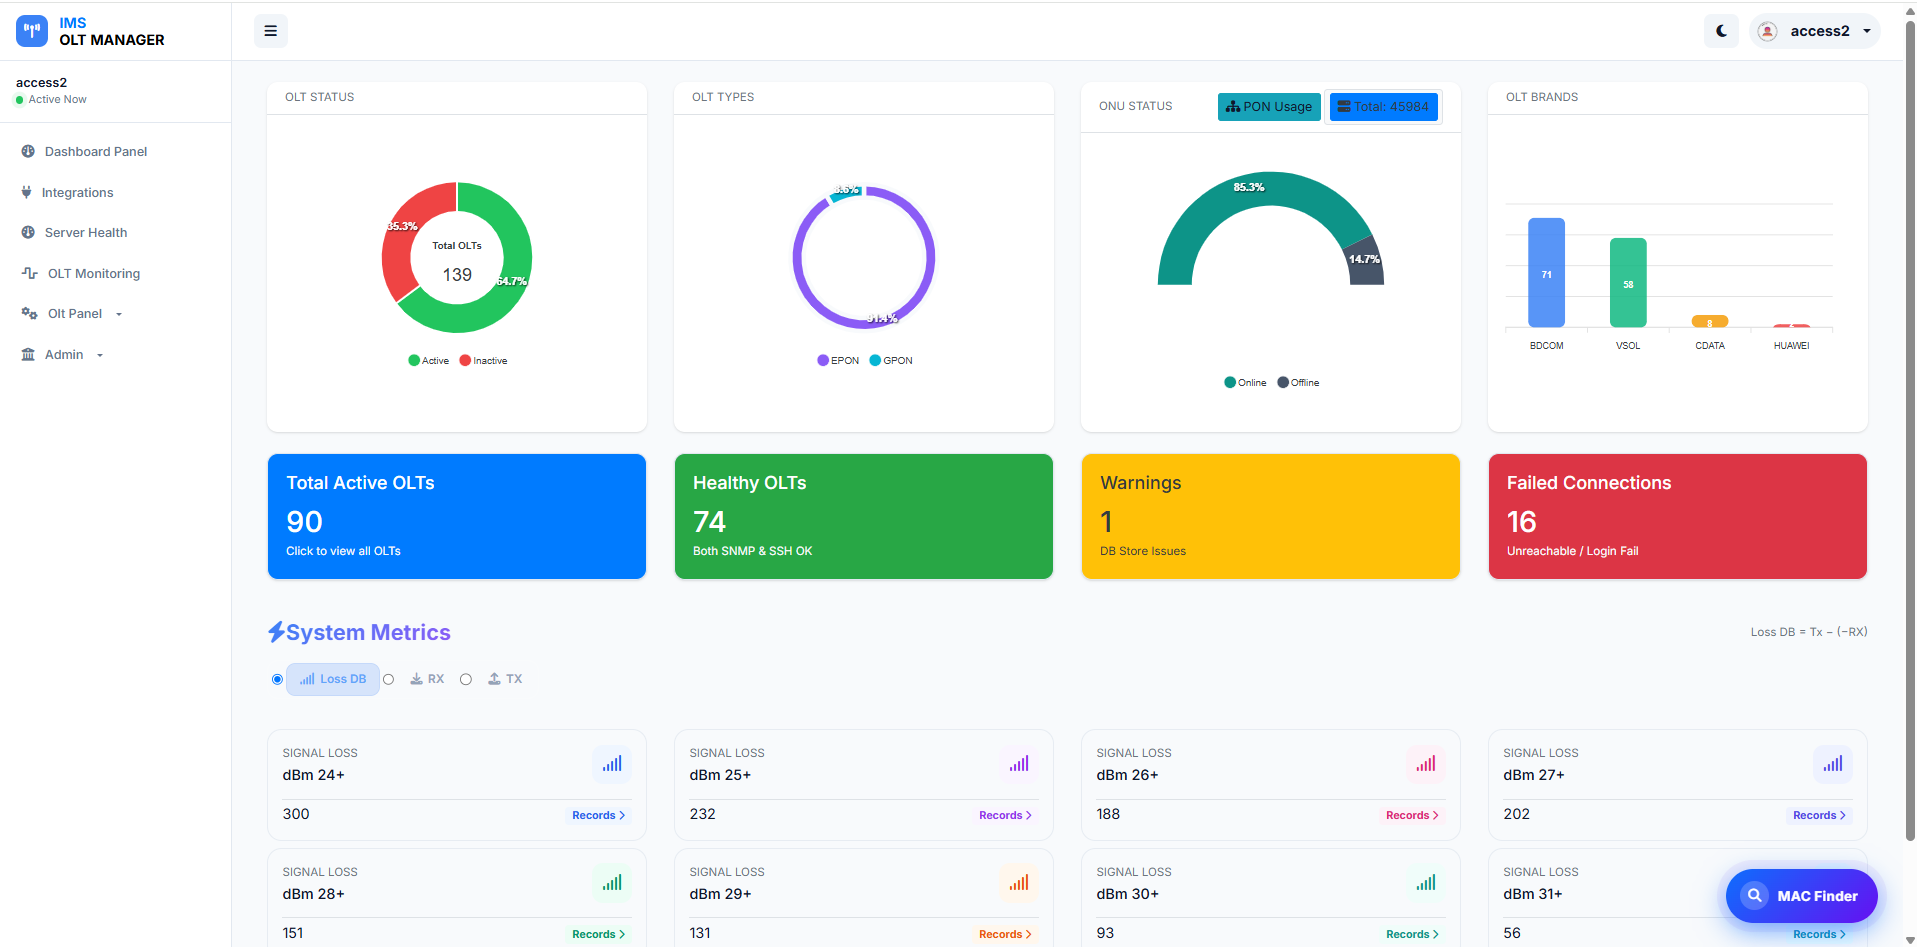Open Records for dBm 26+
This screenshot has width=1917, height=947.
point(1413,815)
